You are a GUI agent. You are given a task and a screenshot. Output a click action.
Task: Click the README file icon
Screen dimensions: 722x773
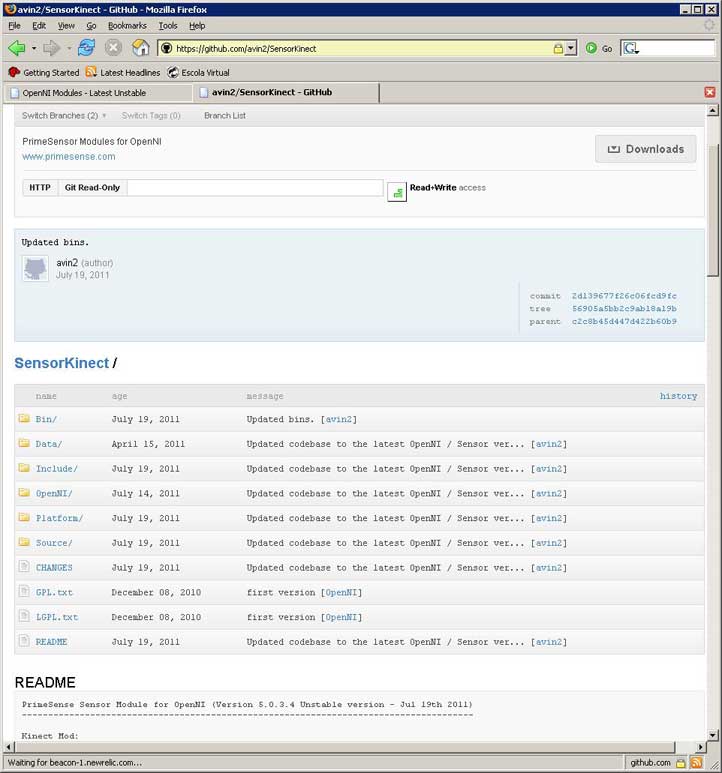[x=24, y=640]
